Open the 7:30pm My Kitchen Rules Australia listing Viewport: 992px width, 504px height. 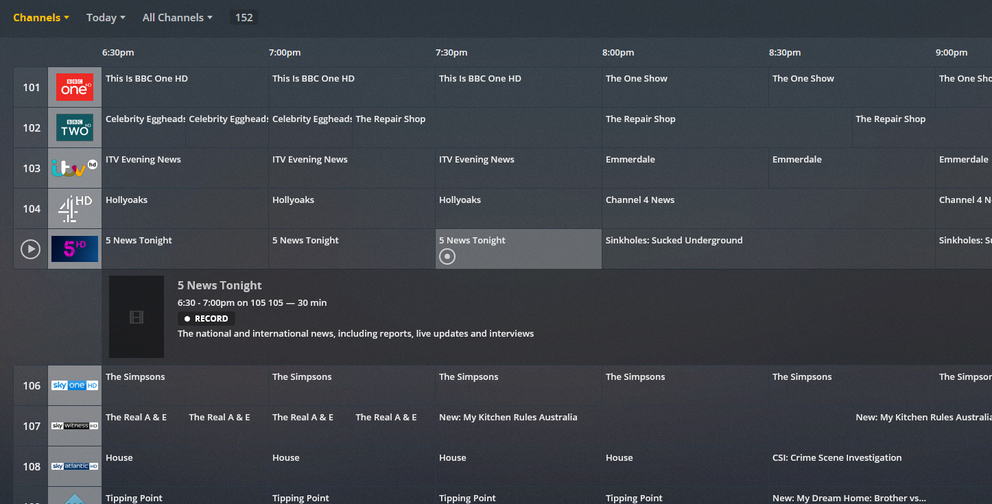(643, 426)
